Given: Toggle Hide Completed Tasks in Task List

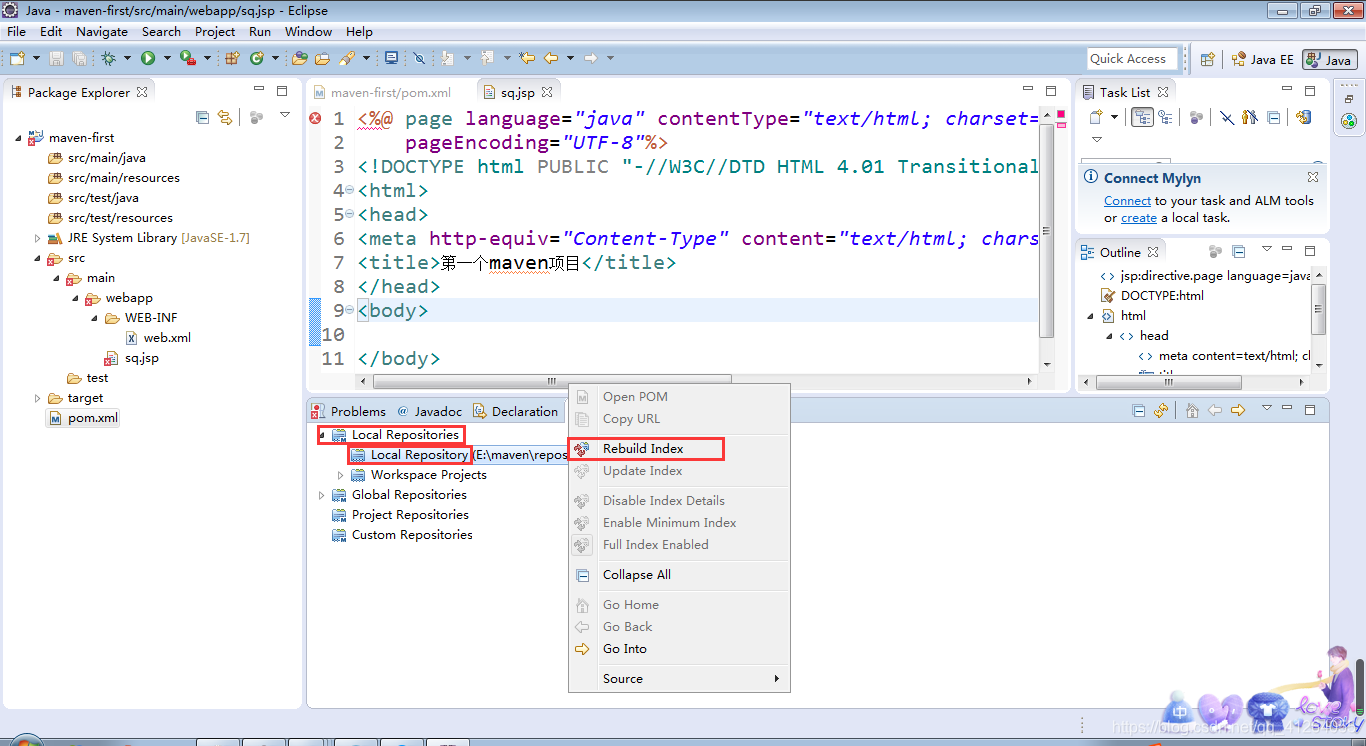Looking at the screenshot, I should click(1227, 117).
